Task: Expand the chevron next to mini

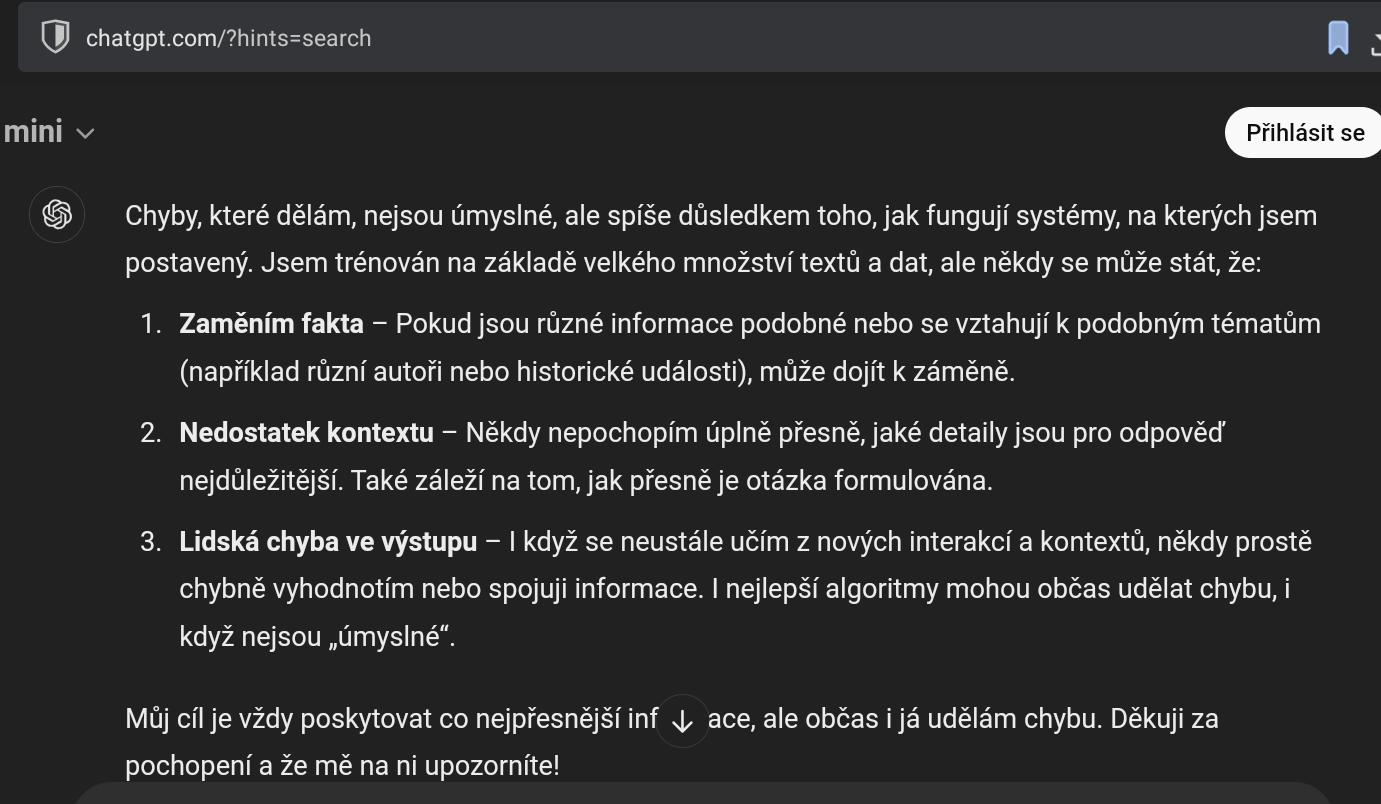Action: (86, 133)
